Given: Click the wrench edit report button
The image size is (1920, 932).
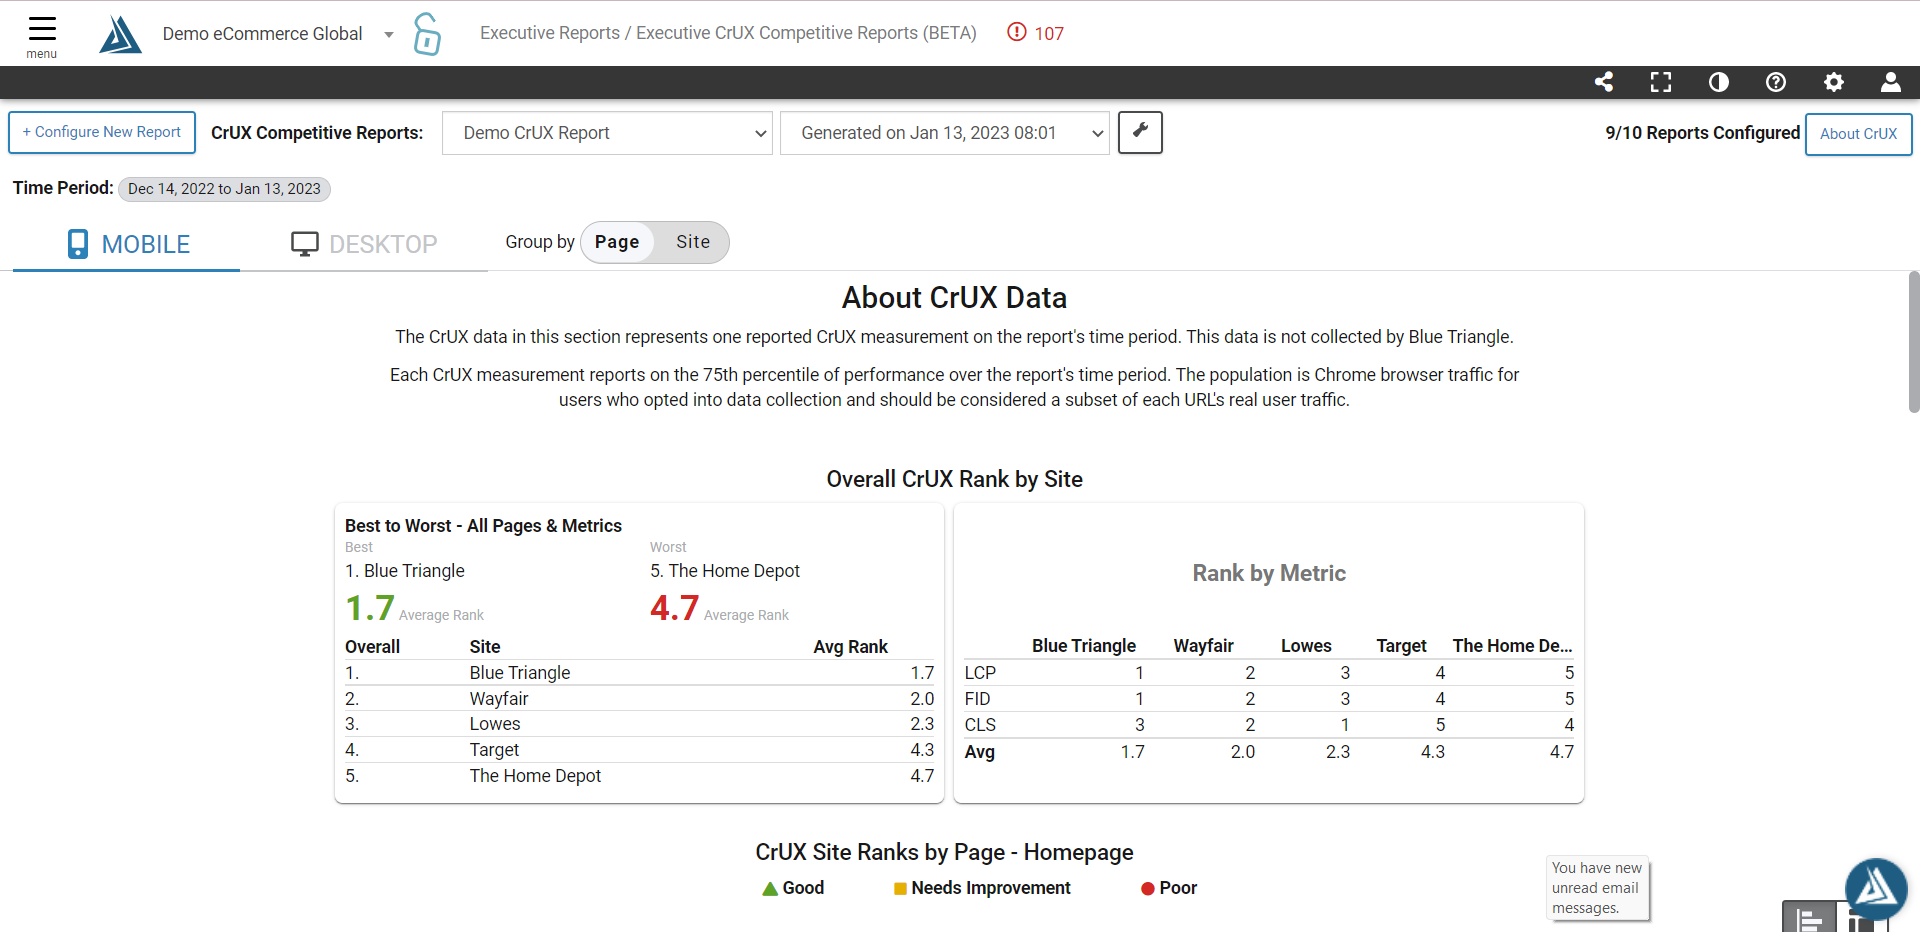Looking at the screenshot, I should click(x=1140, y=132).
